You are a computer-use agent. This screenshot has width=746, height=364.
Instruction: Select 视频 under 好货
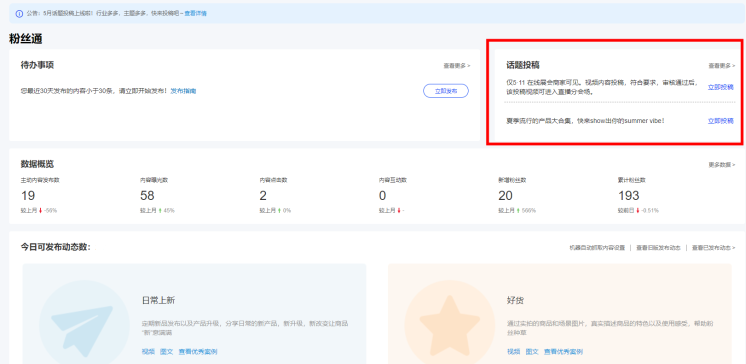point(513,352)
